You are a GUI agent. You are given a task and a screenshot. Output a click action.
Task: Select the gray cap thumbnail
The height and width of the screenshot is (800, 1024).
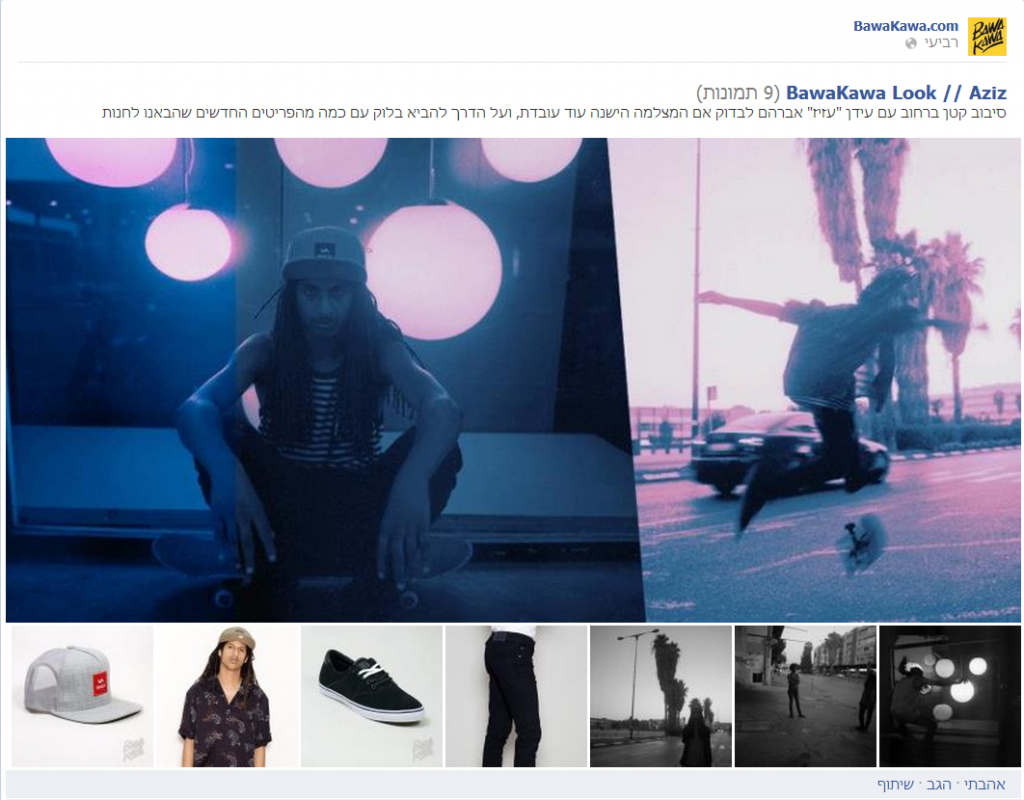click(x=82, y=696)
